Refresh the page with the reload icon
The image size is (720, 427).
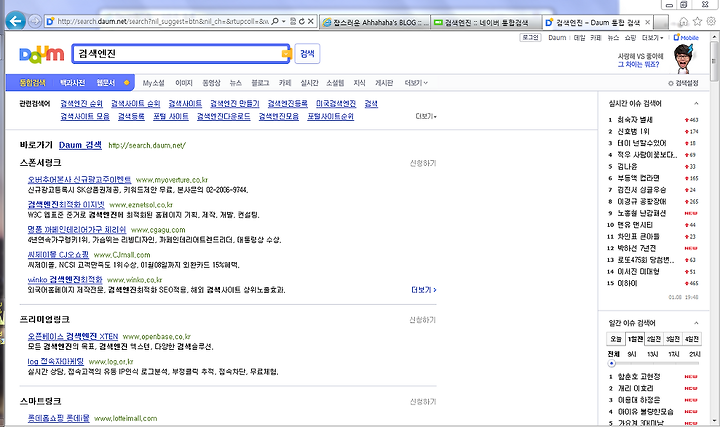[x=302, y=21]
